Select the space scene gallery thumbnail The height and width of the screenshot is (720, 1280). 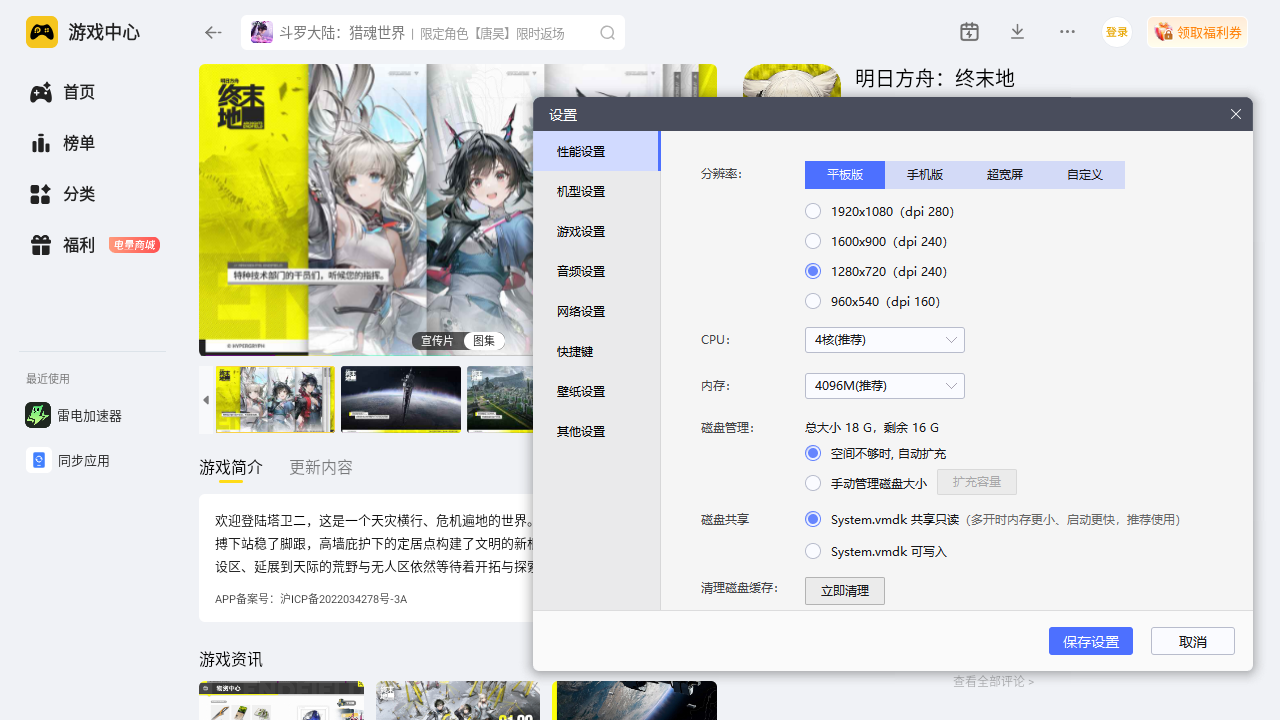click(401, 399)
